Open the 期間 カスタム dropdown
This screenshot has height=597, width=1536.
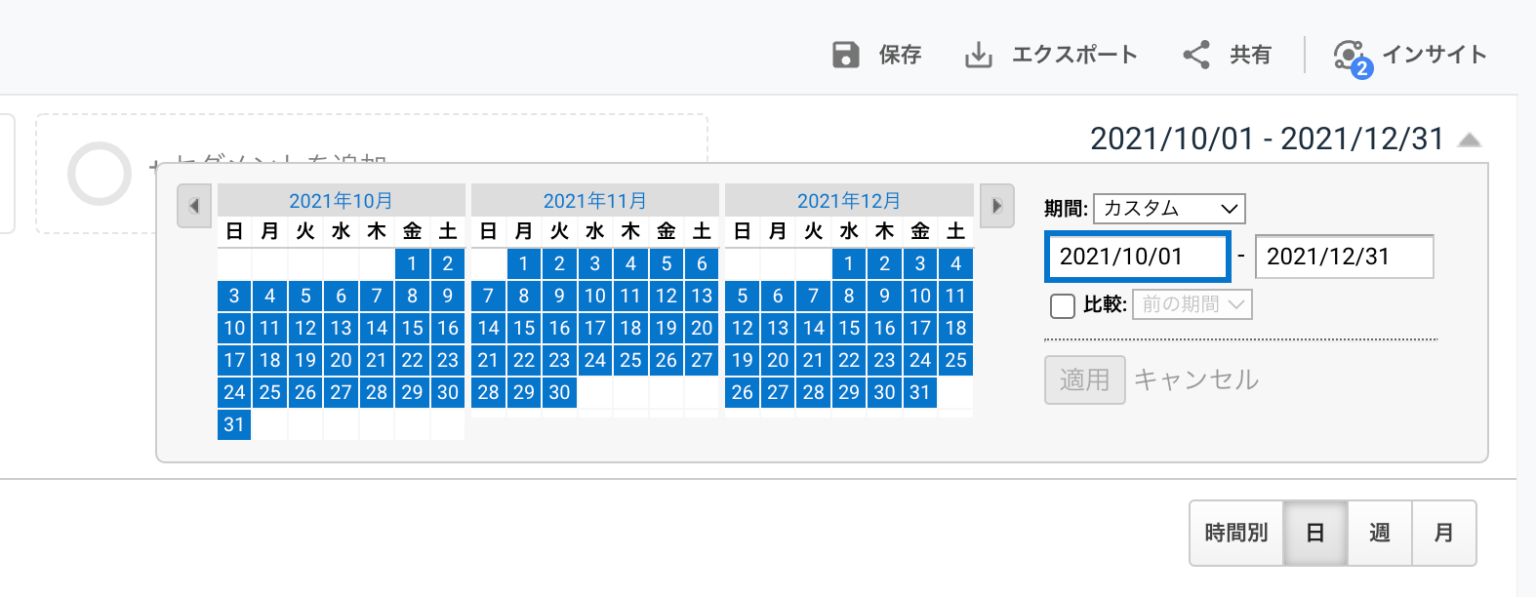click(x=1169, y=209)
